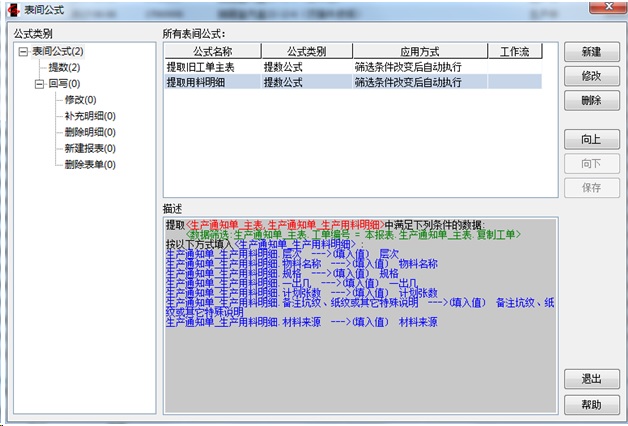Select 删除表单(0) tree item
Viewport: 628px width, 426px height.
pyautogui.click(x=89, y=164)
